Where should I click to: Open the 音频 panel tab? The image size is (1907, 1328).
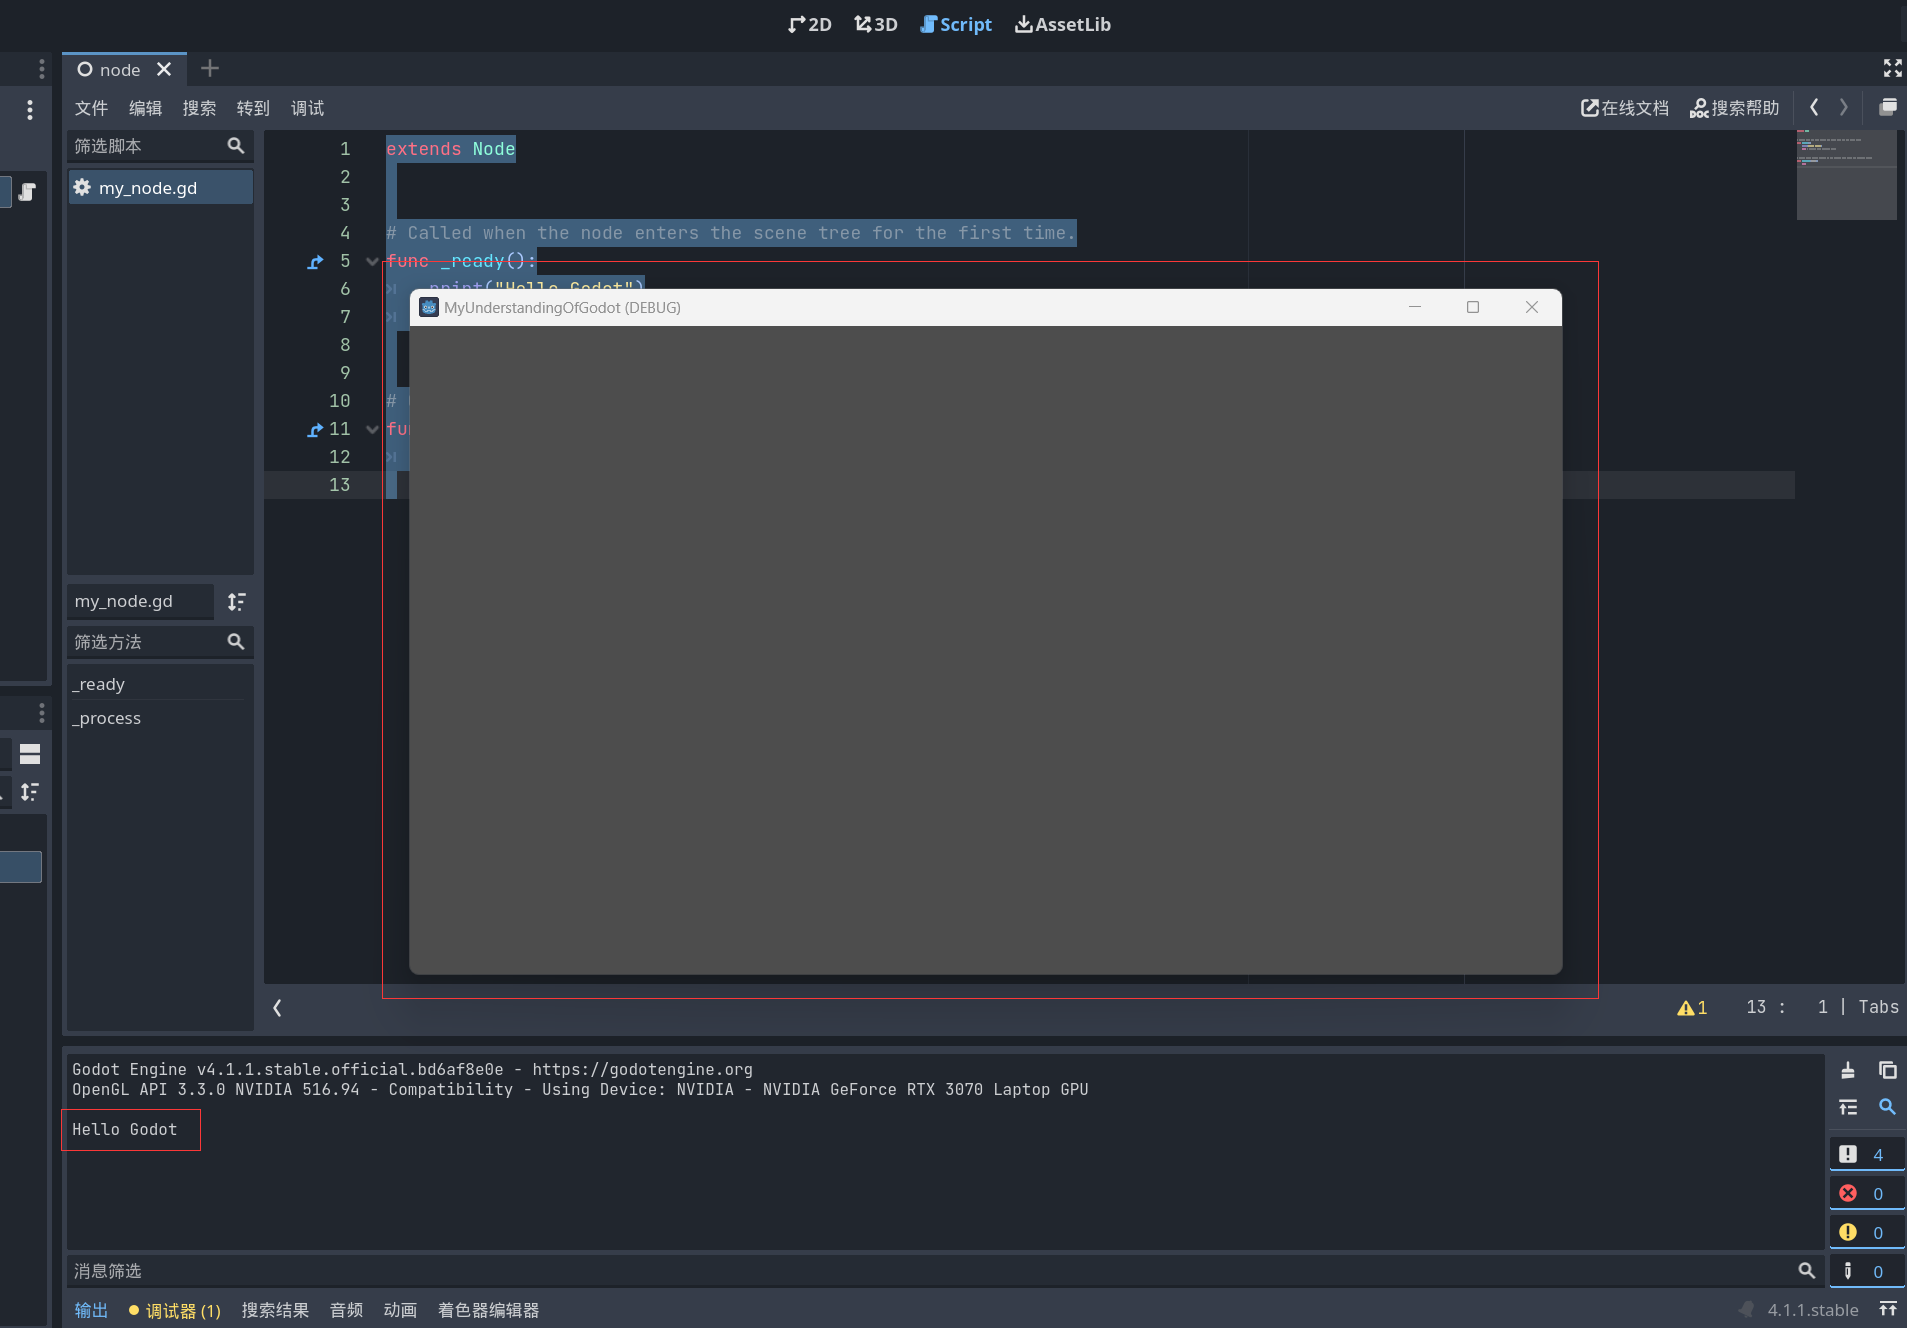point(346,1310)
